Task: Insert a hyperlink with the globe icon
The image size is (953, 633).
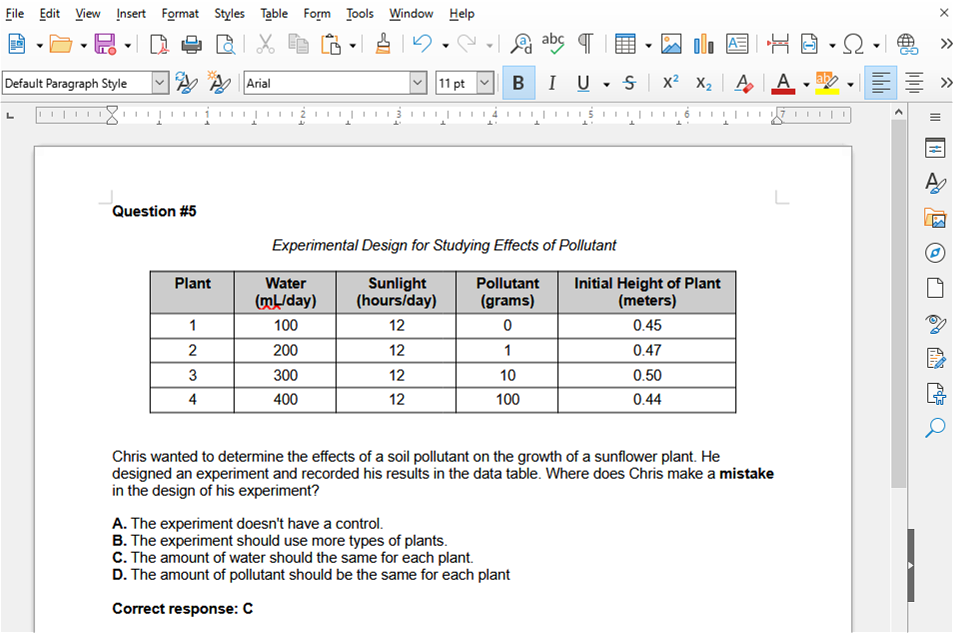Action: pyautogui.click(x=907, y=44)
